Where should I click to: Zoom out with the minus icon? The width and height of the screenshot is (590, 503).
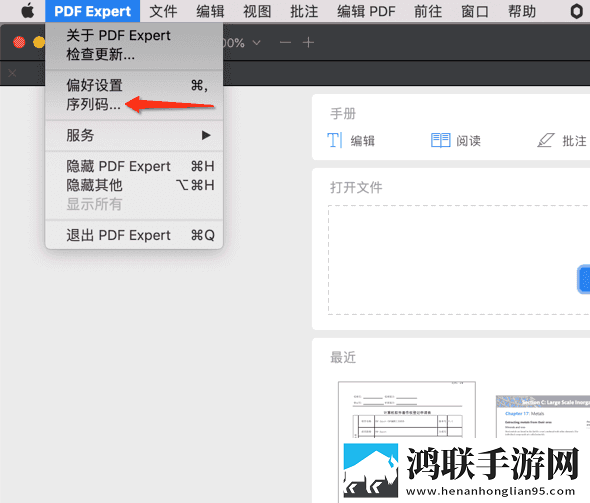click(x=285, y=43)
